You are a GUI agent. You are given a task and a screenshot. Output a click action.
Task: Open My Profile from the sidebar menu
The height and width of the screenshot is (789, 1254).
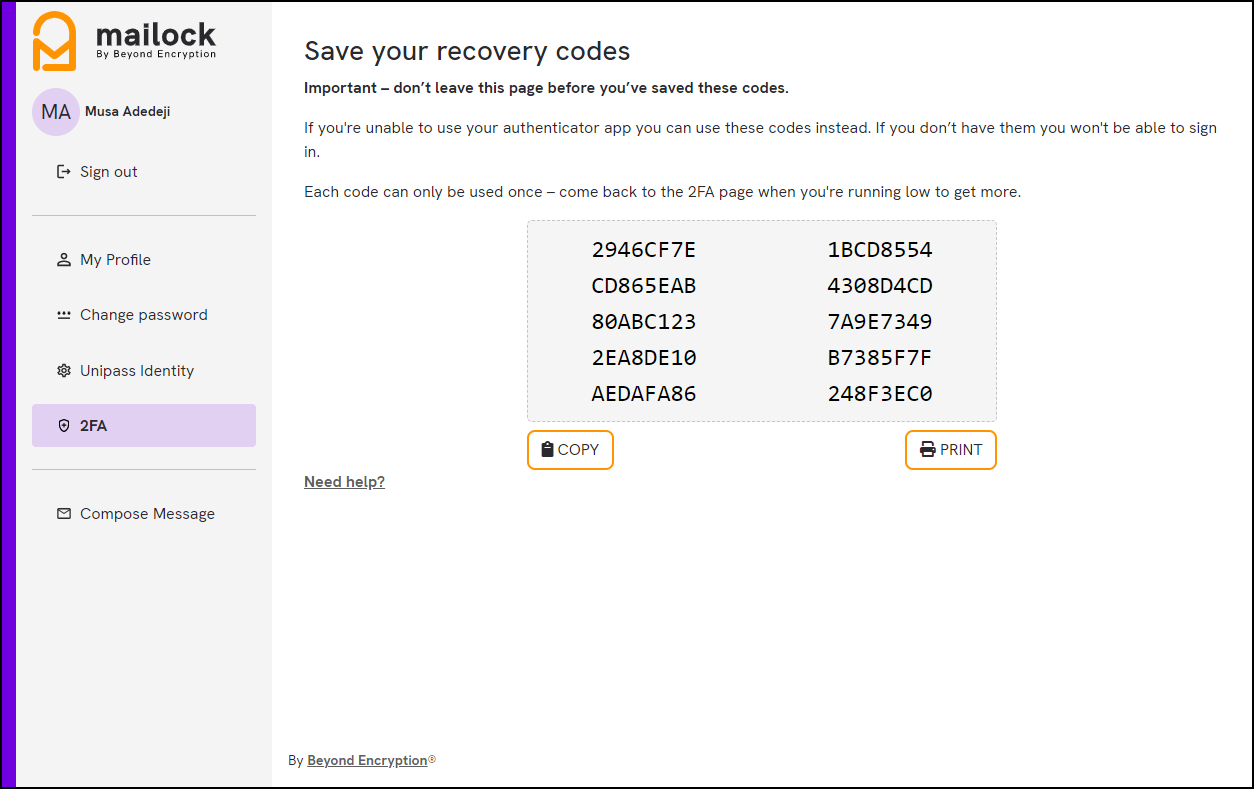tap(115, 259)
